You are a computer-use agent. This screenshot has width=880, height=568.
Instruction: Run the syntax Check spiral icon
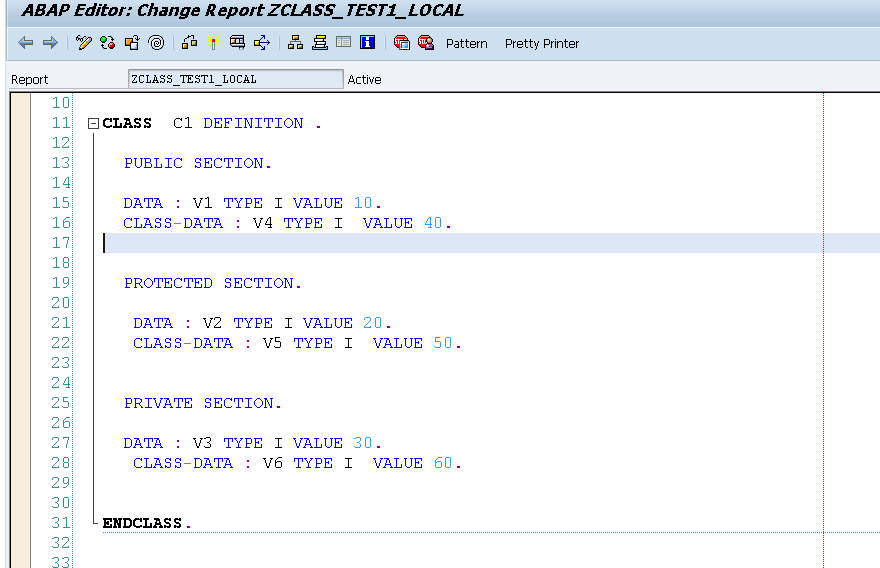click(157, 43)
